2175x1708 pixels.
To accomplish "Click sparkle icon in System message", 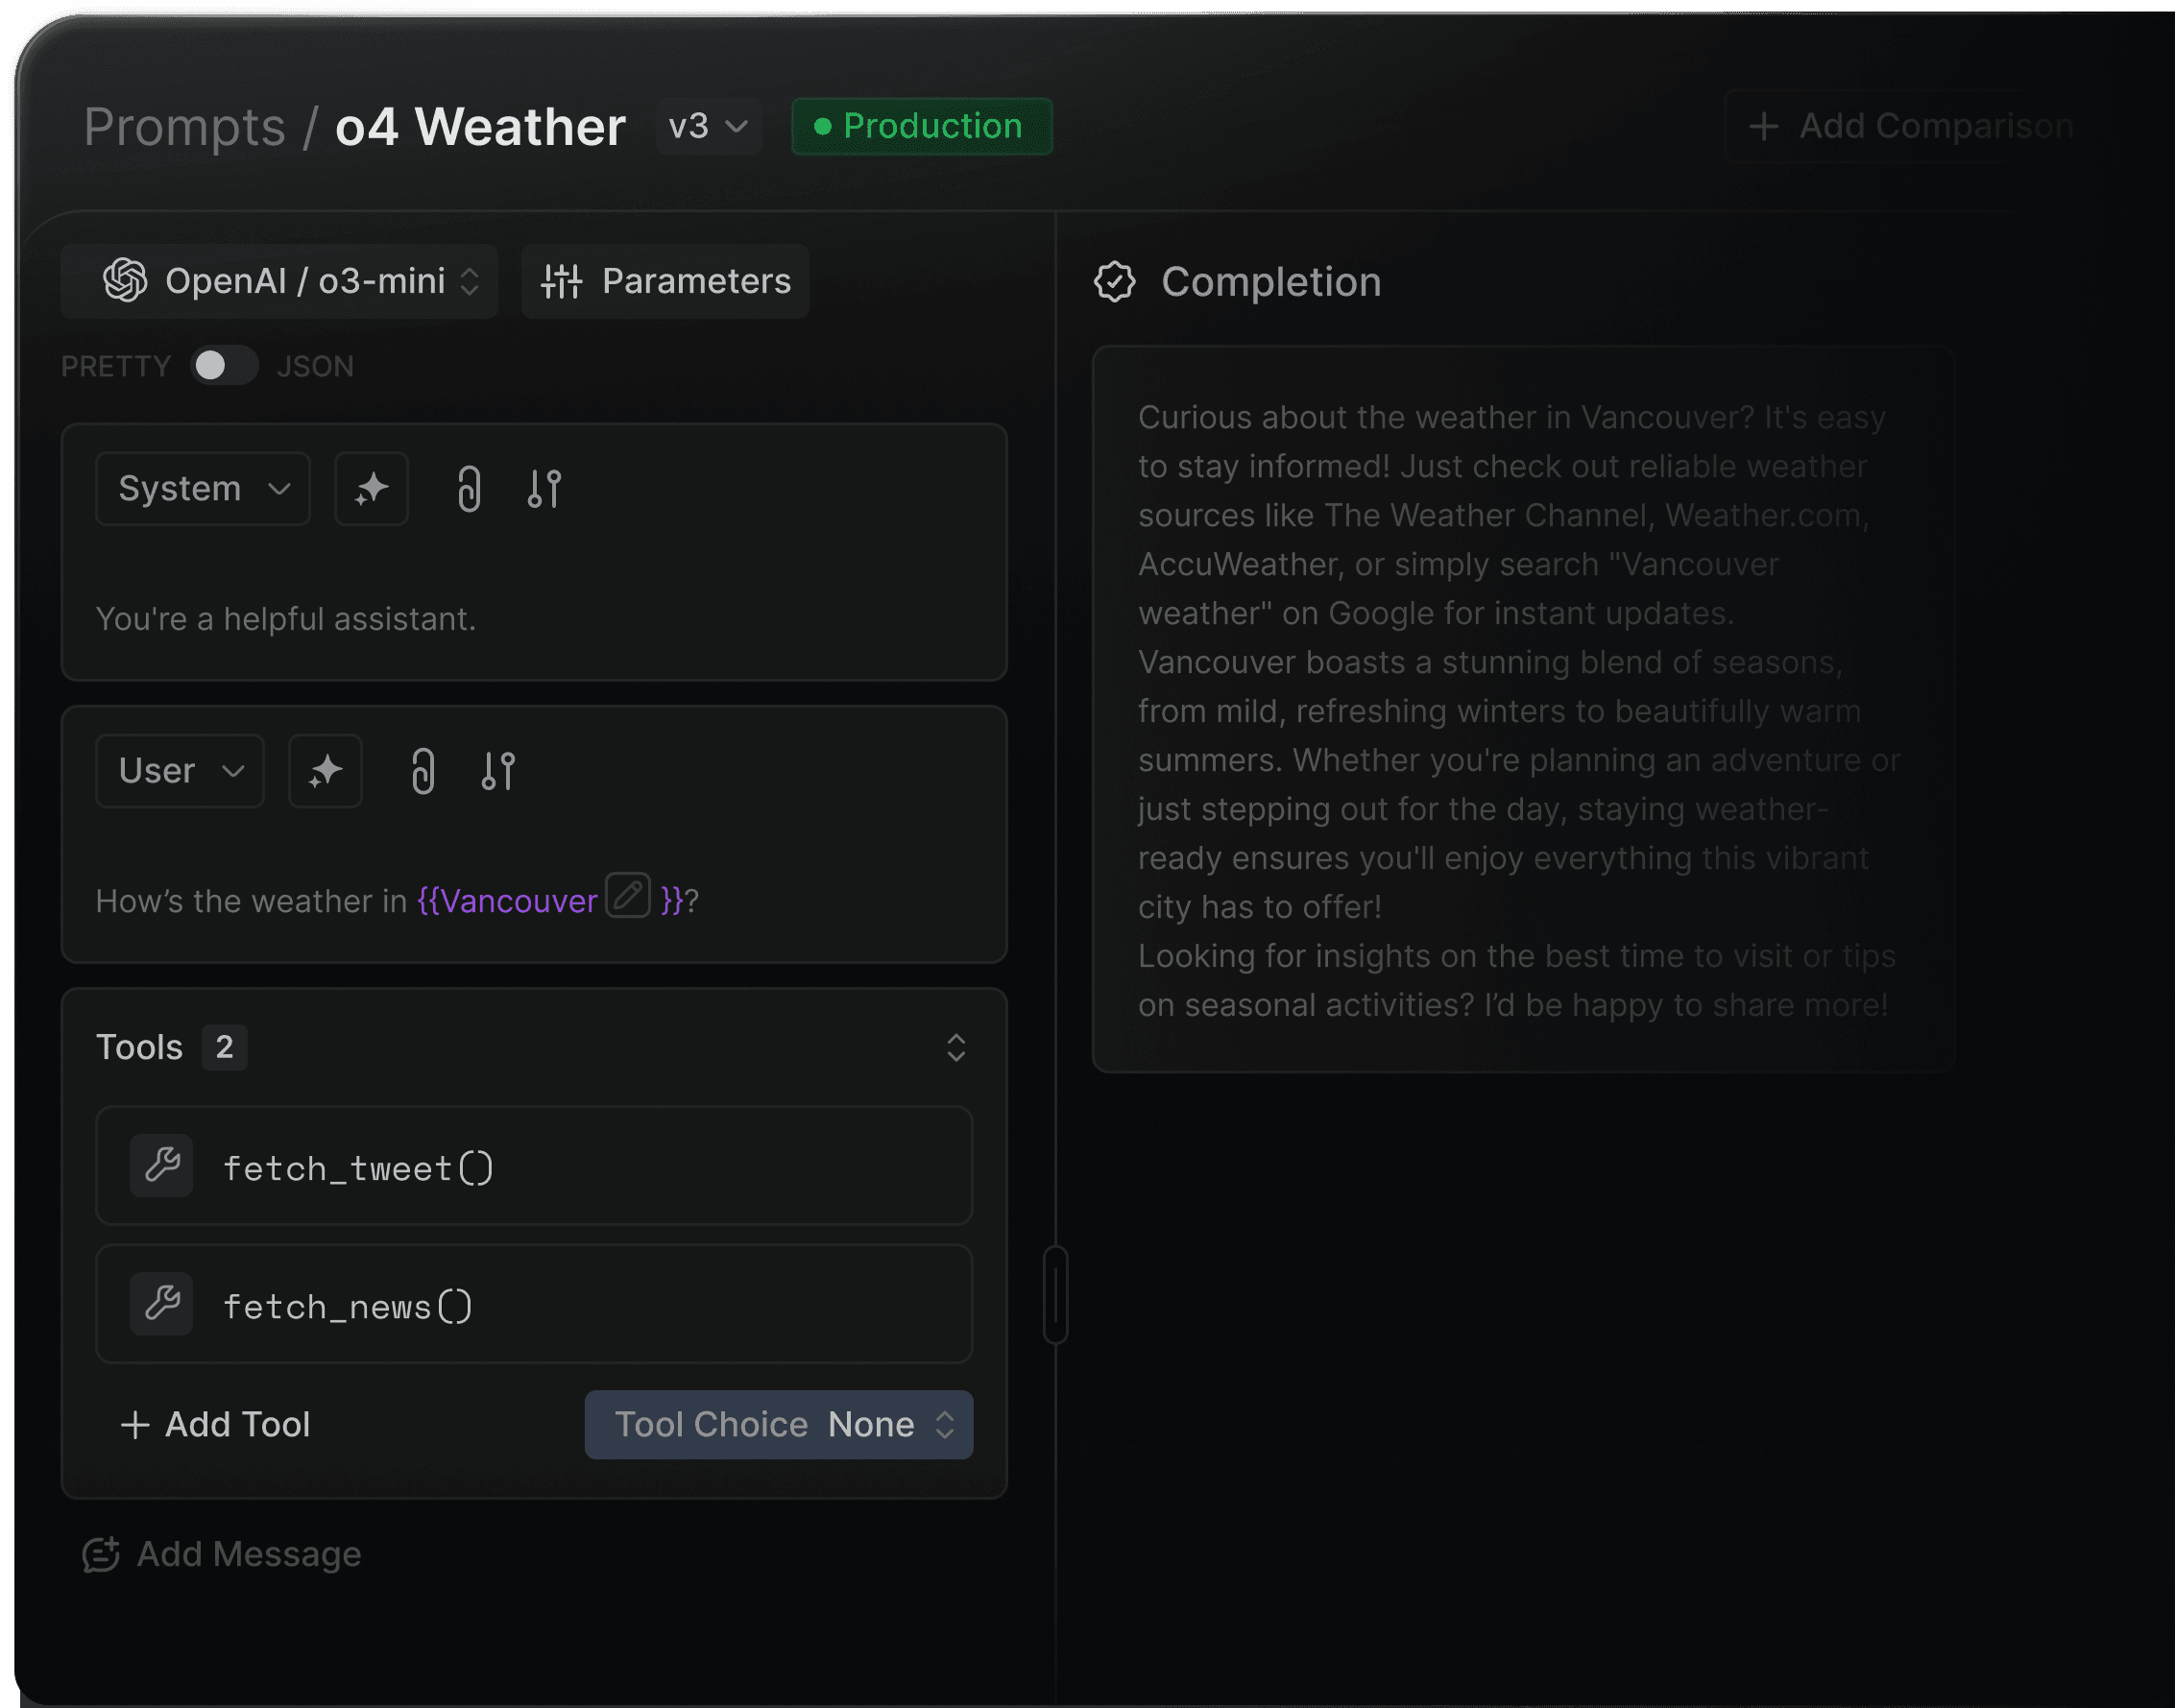I will coord(371,489).
